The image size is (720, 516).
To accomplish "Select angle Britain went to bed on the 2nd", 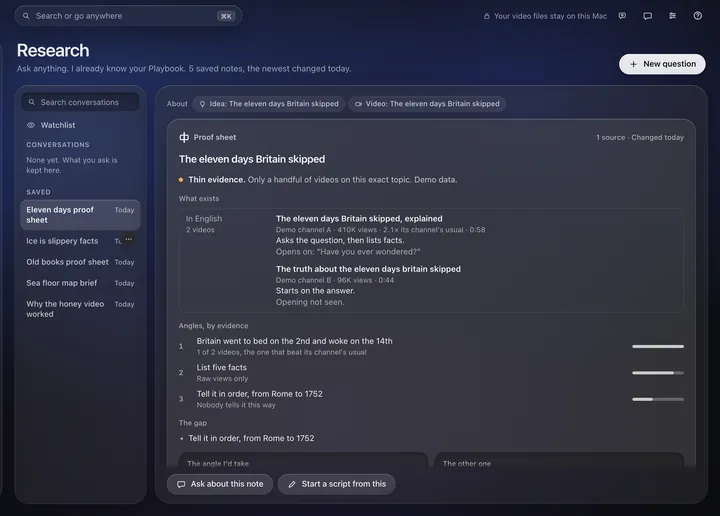I will pos(294,342).
